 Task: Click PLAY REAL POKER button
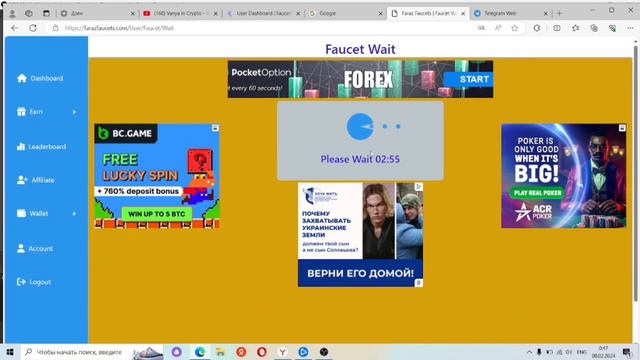(x=538, y=193)
